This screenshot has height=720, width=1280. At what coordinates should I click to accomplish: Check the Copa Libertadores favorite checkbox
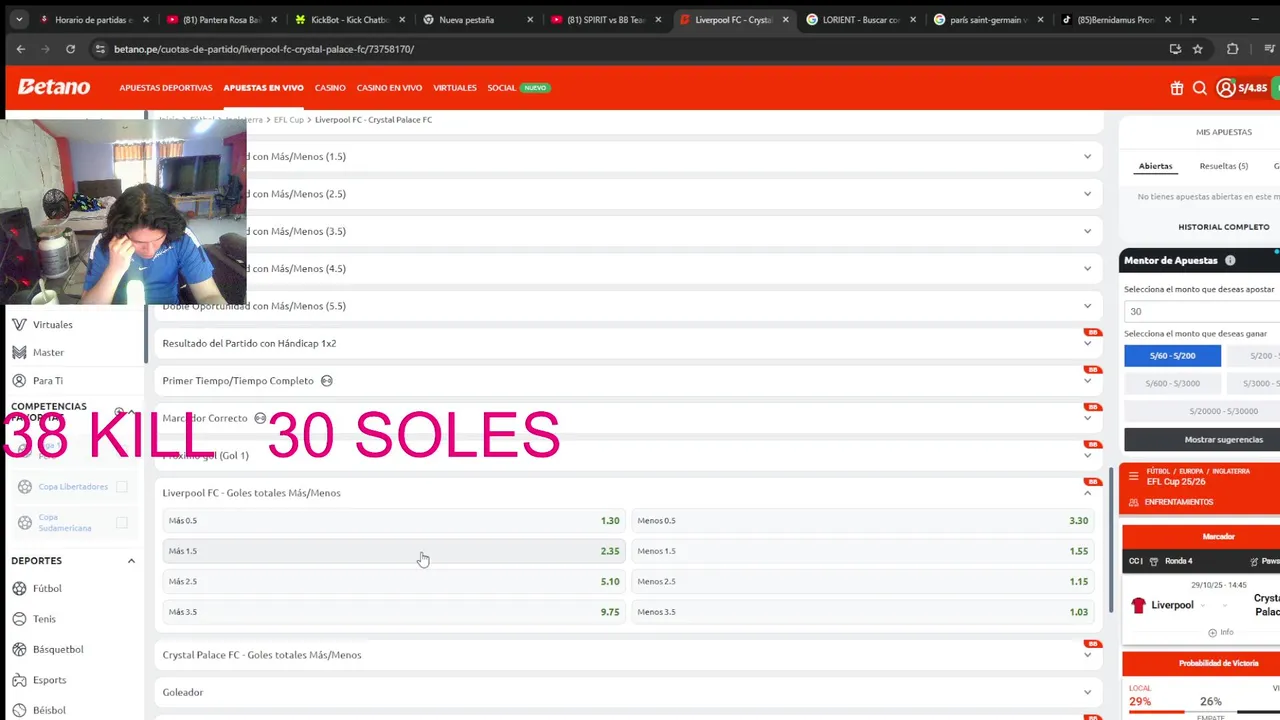121,486
